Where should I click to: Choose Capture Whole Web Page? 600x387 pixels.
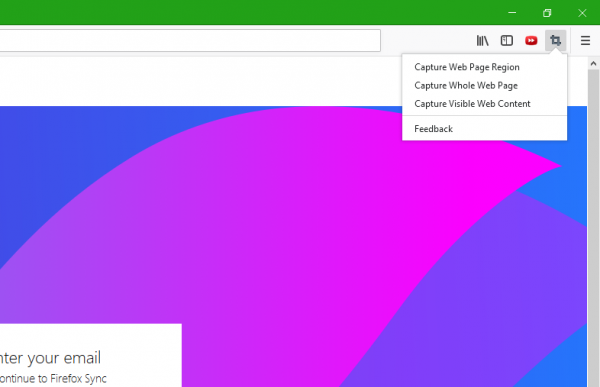point(466,86)
